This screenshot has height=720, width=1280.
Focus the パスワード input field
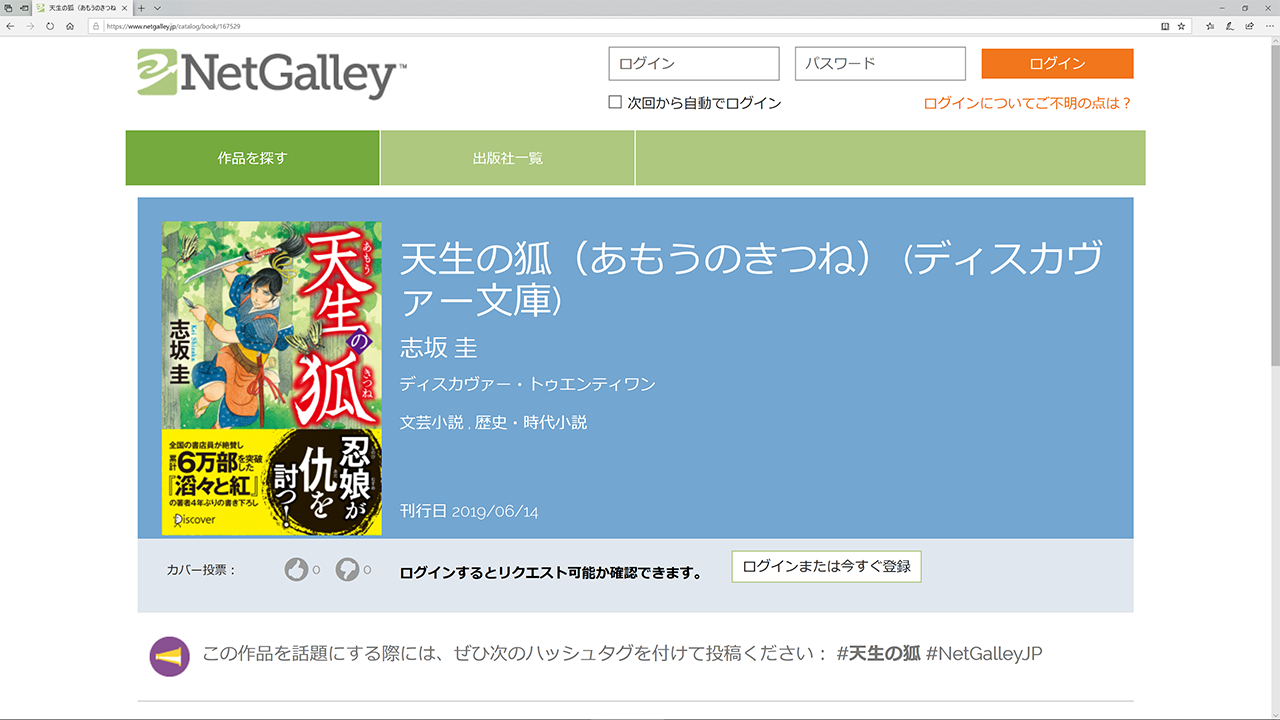[880, 63]
